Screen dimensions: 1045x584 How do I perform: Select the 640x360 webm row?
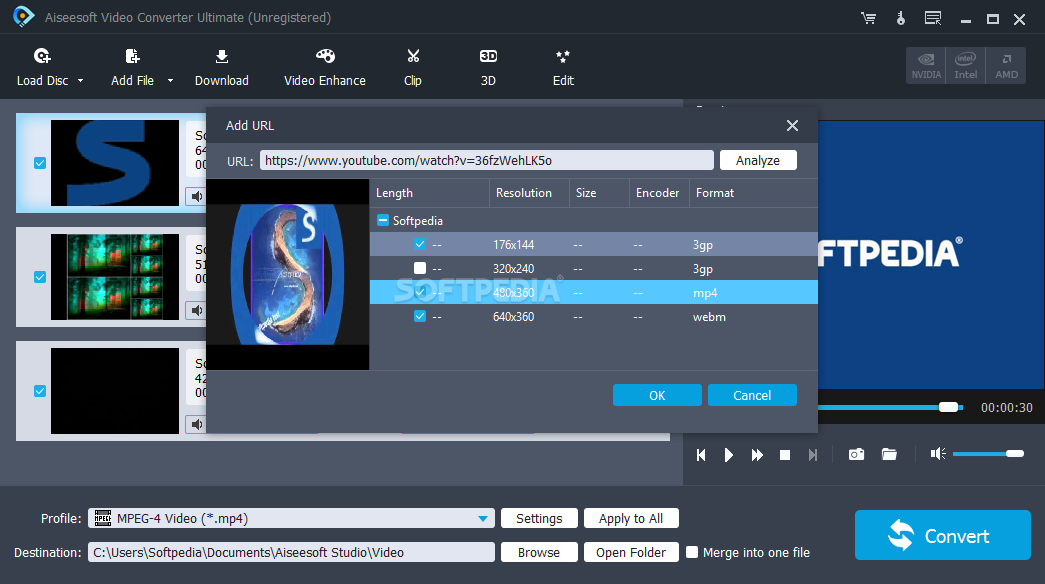click(x=594, y=316)
